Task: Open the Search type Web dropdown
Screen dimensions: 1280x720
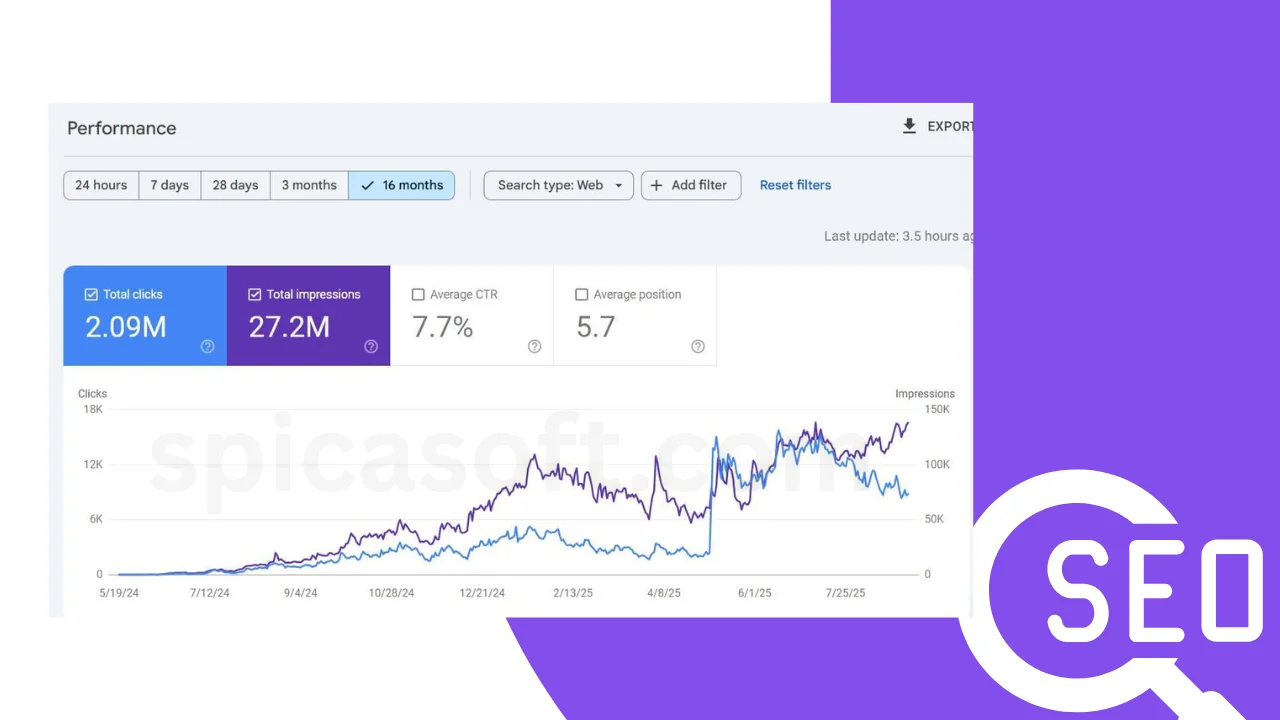Action: point(558,185)
